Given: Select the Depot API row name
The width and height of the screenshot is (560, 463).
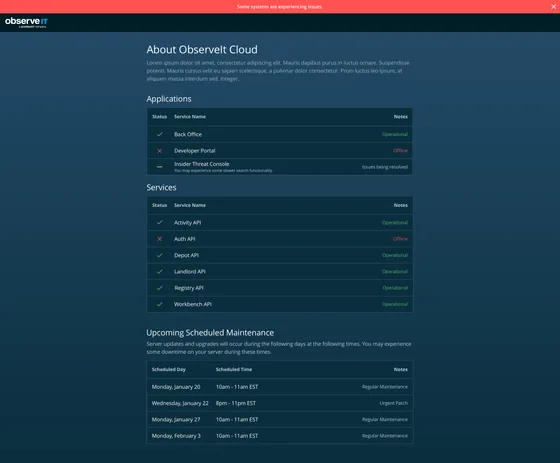Looking at the screenshot, I should (x=186, y=255).
